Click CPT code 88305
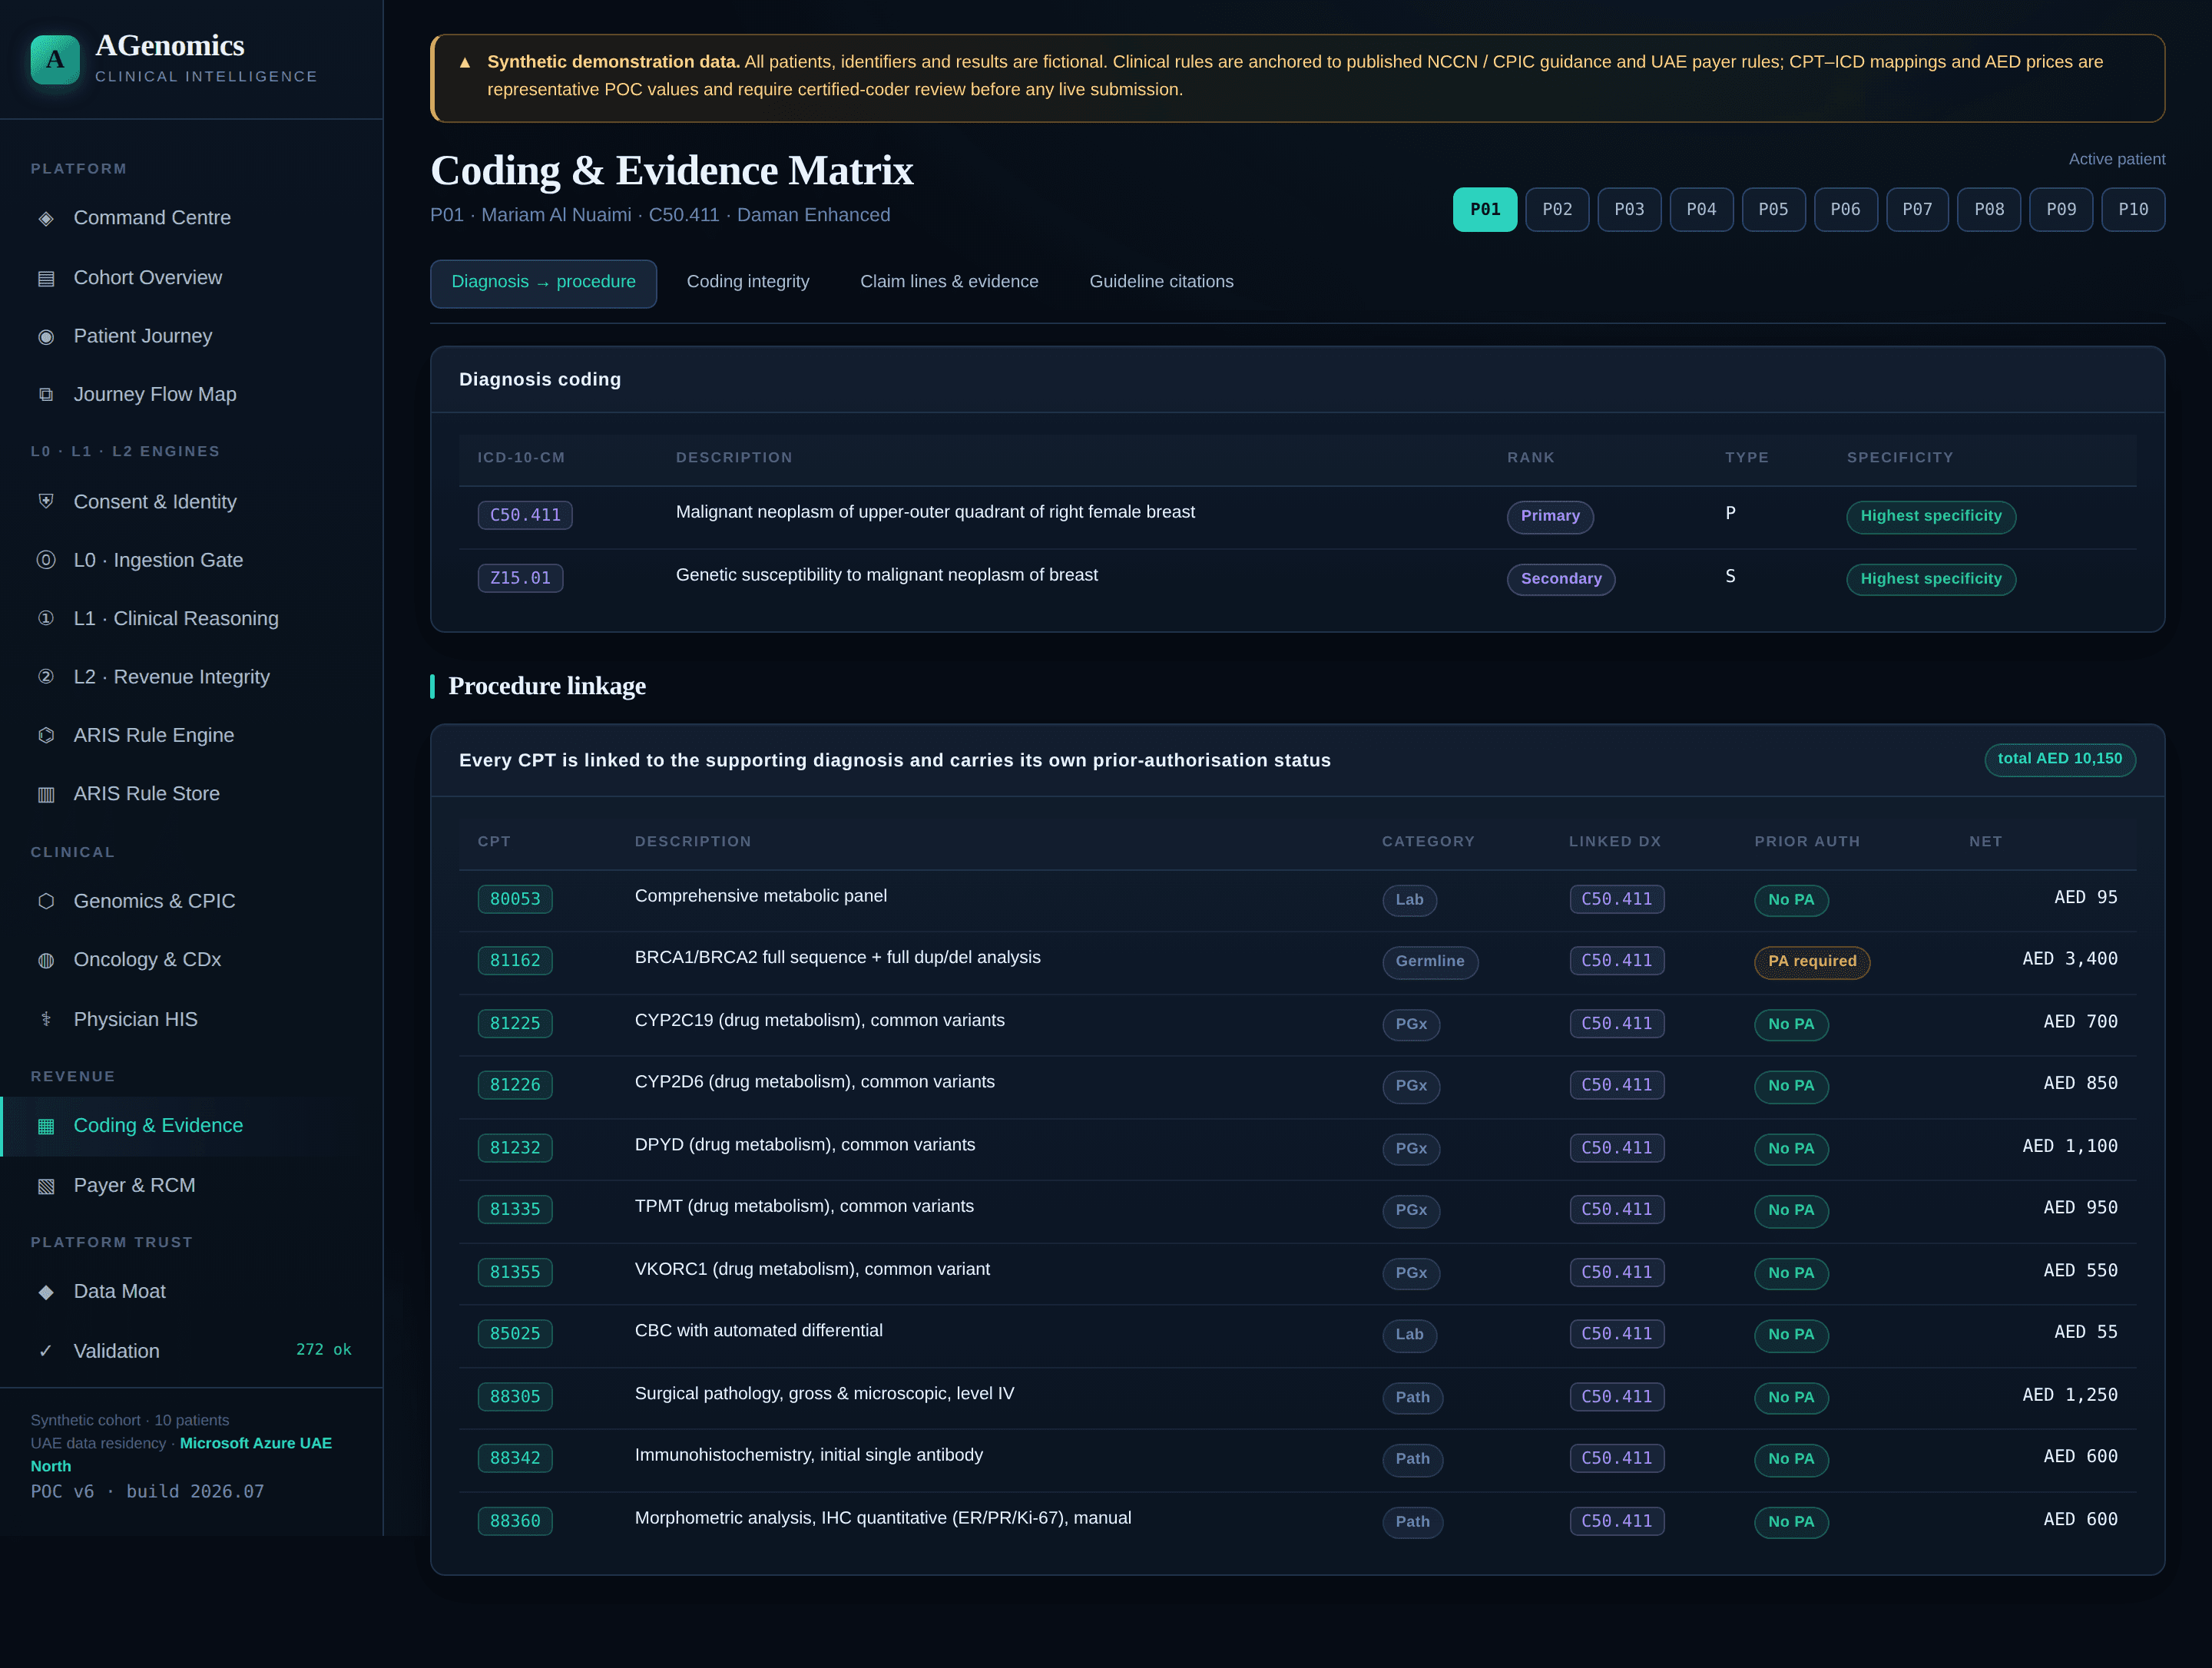Screen dimensions: 2212x1668 [x=515, y=1397]
